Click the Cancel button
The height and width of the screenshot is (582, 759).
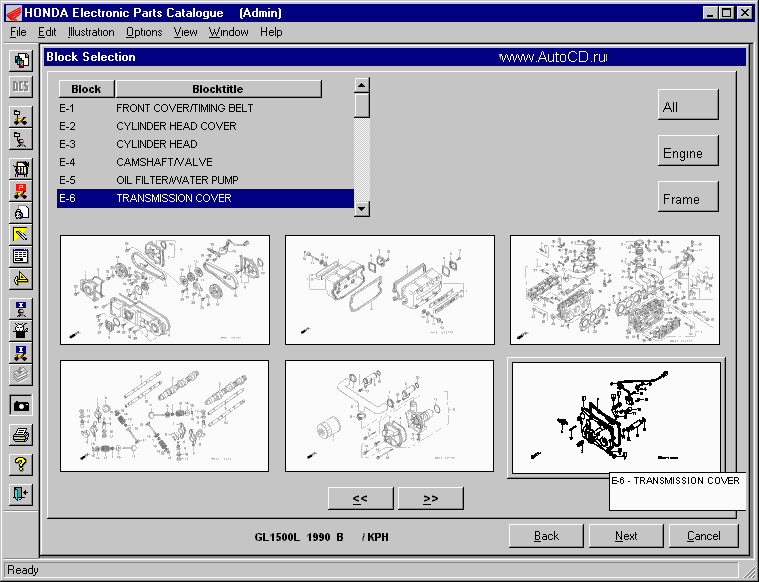(x=703, y=536)
